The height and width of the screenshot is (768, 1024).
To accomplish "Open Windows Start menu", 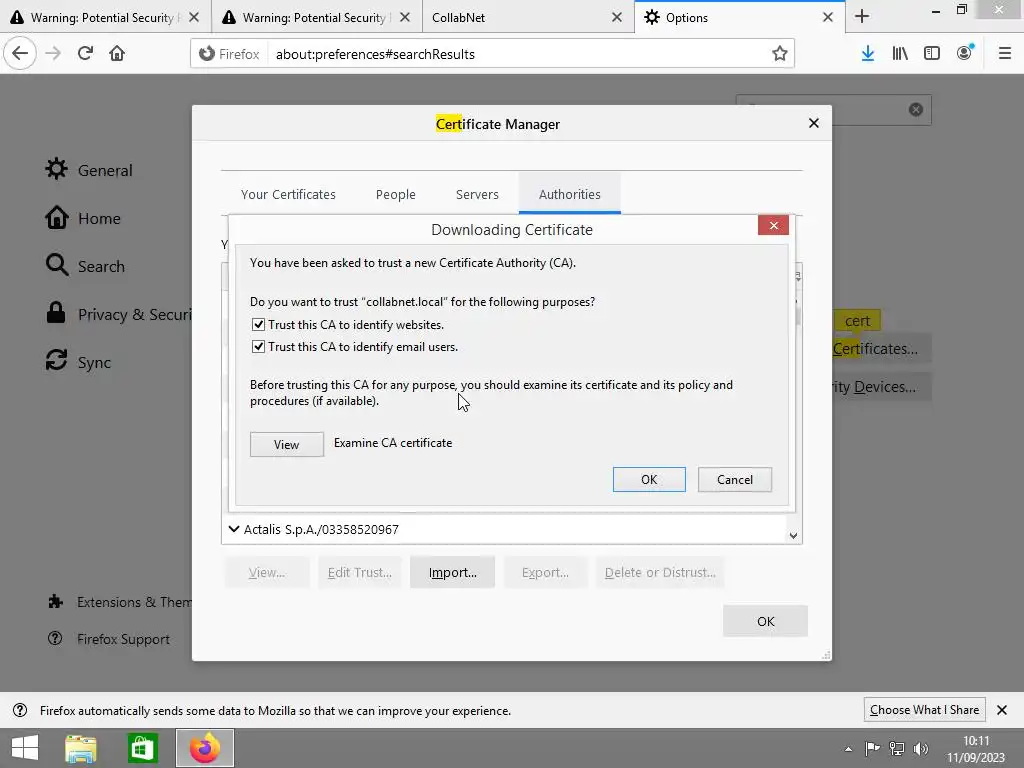I will point(25,748).
